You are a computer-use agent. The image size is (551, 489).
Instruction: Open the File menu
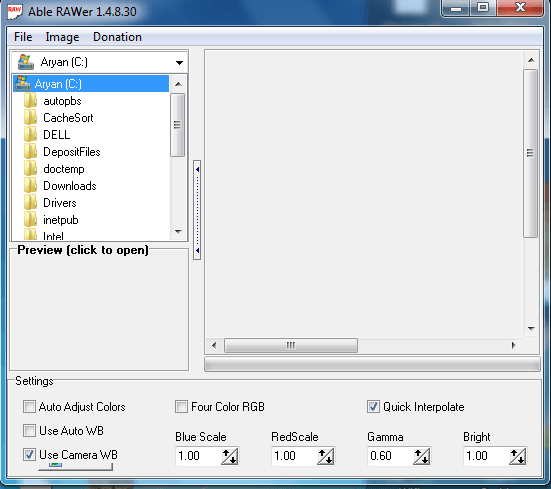pos(23,37)
